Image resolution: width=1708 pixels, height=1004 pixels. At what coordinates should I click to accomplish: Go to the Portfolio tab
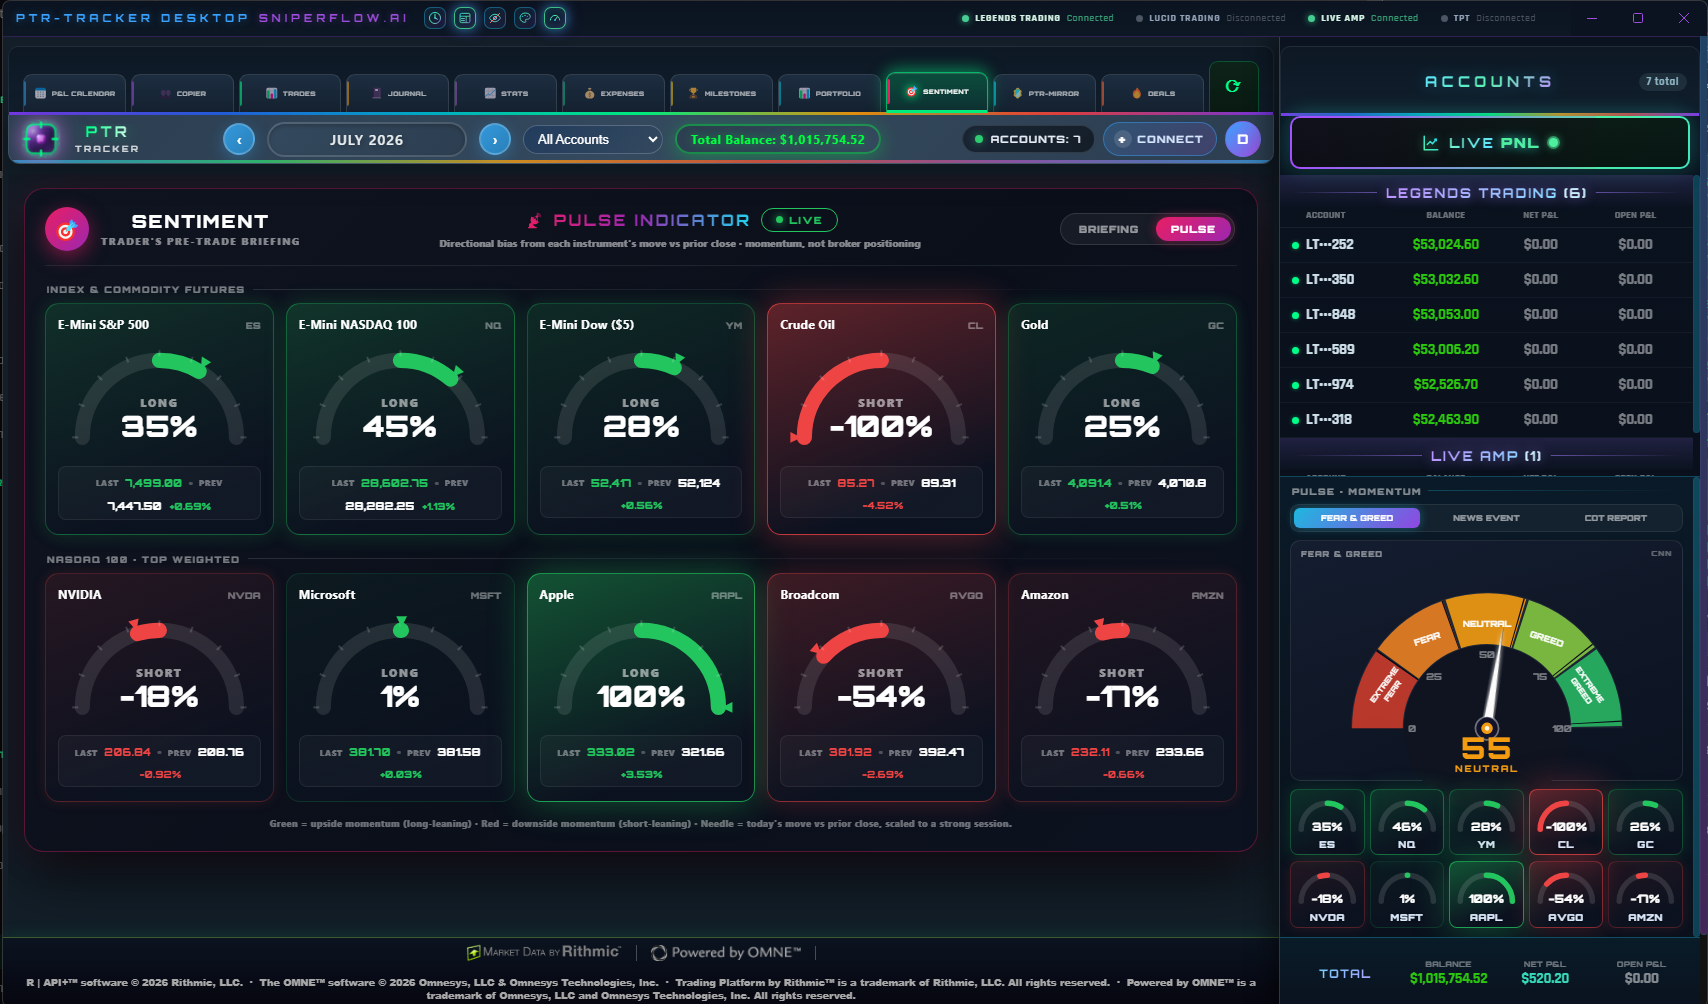coord(830,93)
